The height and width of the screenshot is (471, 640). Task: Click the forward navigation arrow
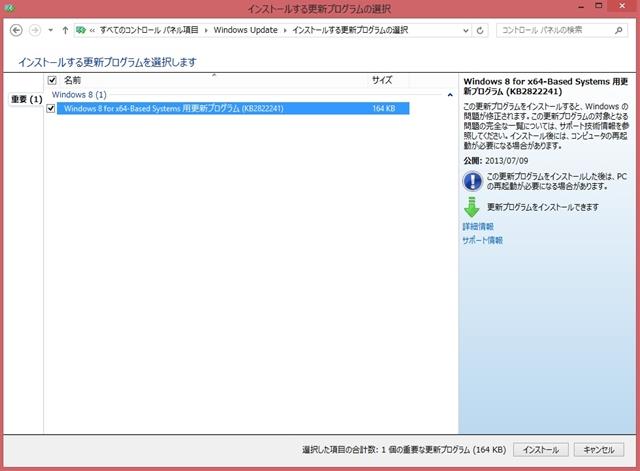point(35,30)
